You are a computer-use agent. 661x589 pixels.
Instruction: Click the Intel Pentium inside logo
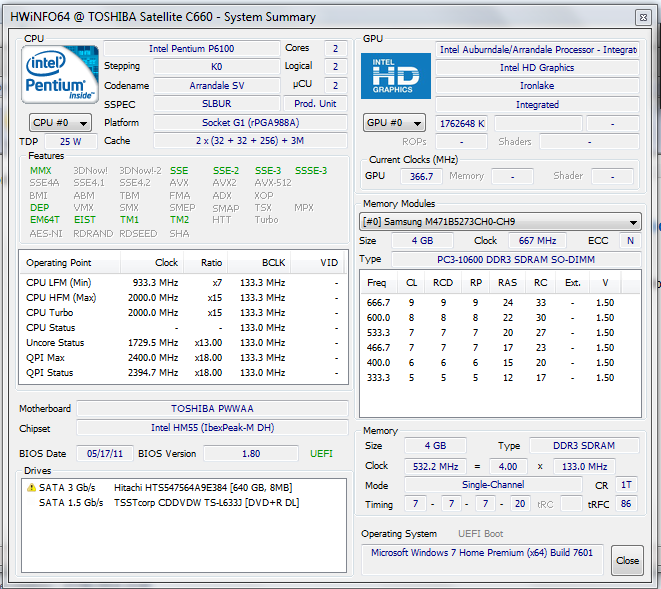[59, 74]
